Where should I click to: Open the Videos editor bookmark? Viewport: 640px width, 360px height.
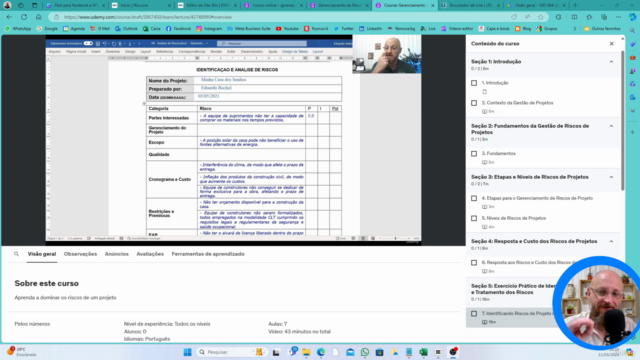pos(457,29)
